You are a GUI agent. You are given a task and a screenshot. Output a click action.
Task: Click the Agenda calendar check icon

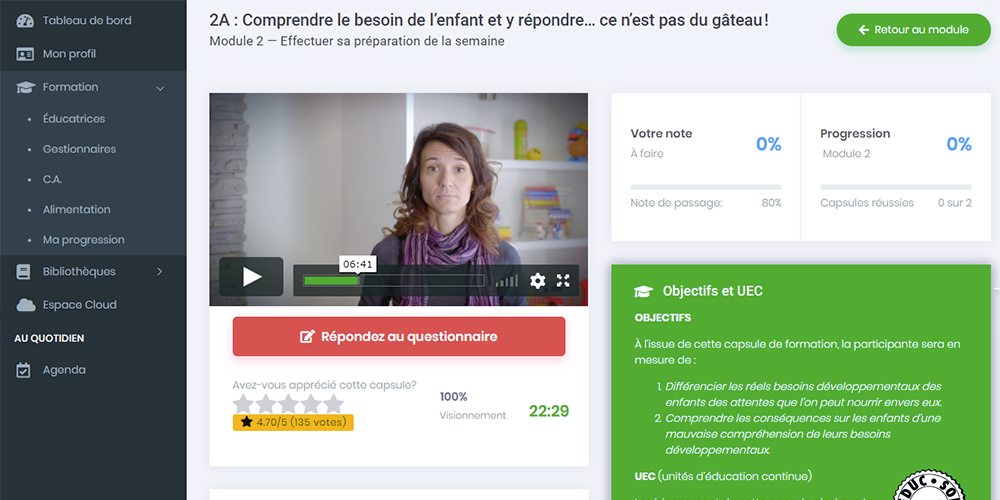24,370
